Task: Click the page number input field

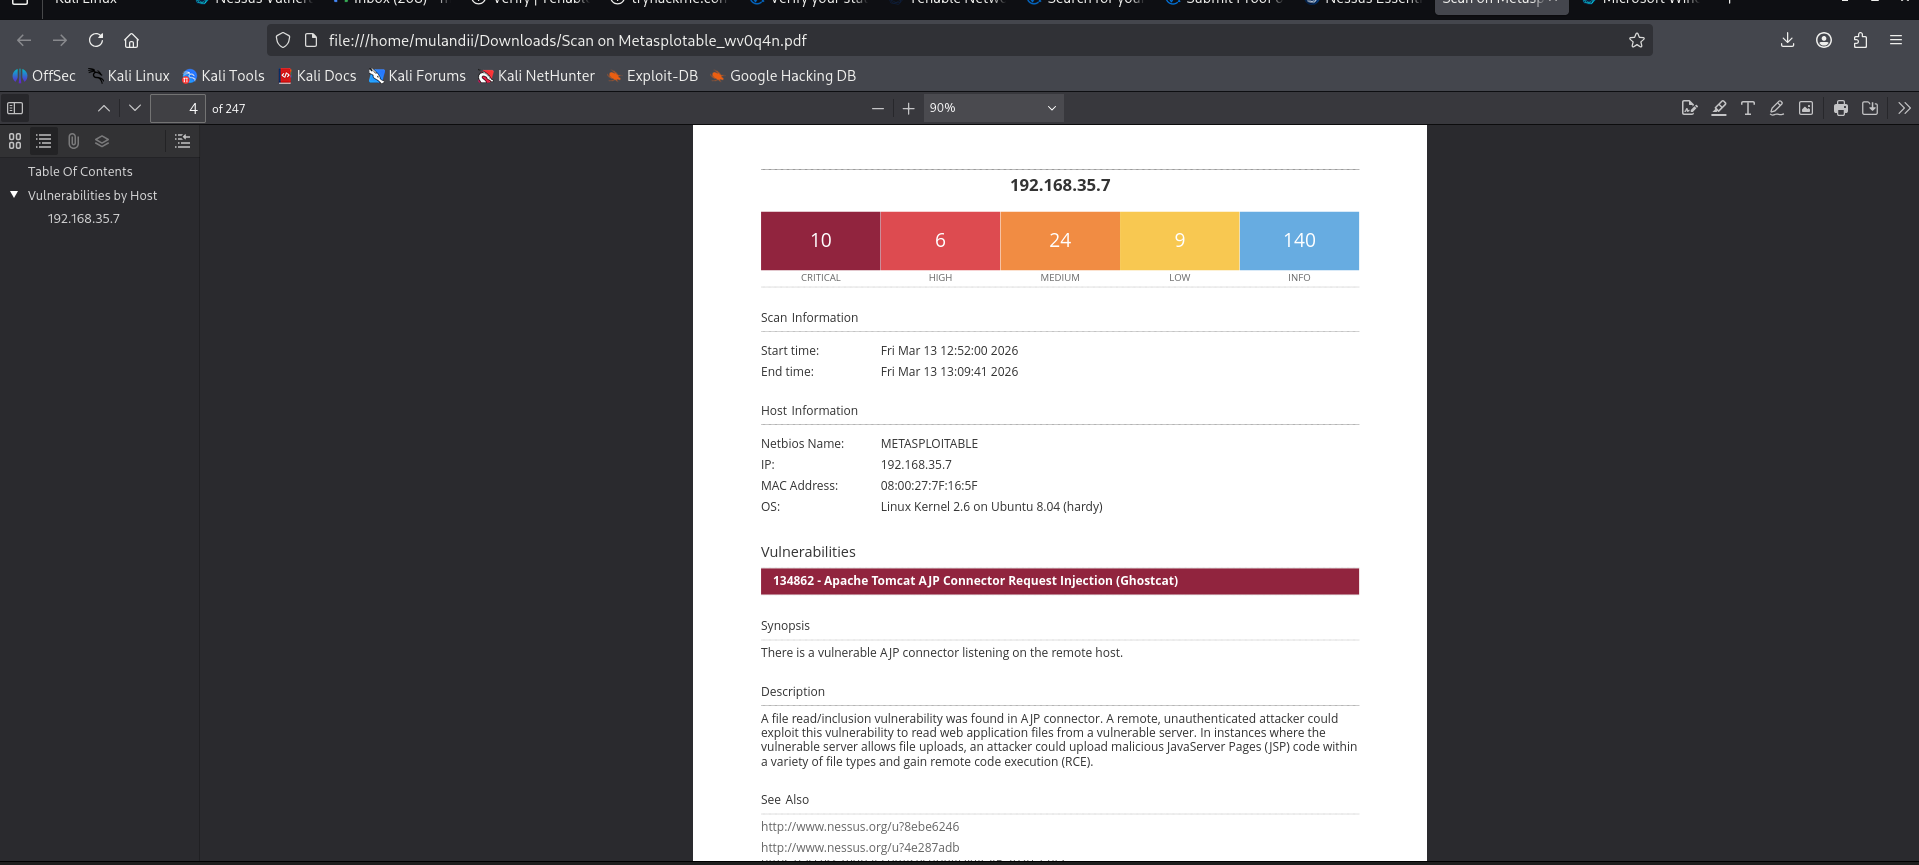Action: 178,108
